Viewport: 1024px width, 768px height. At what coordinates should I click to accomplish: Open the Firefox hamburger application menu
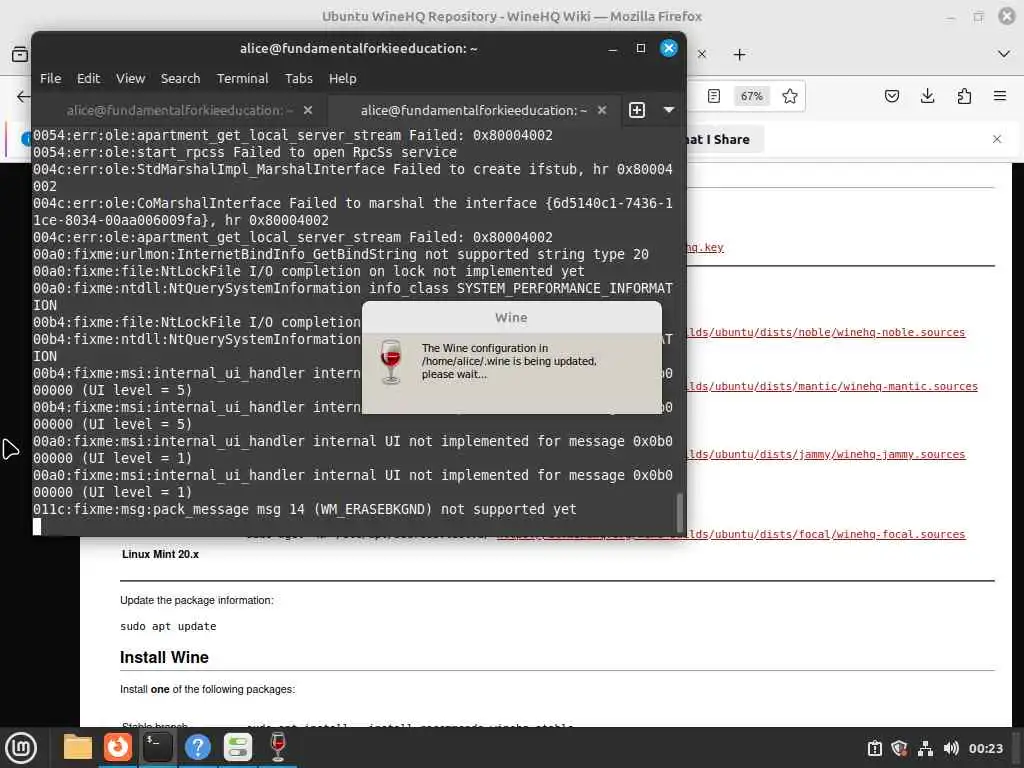click(x=999, y=96)
